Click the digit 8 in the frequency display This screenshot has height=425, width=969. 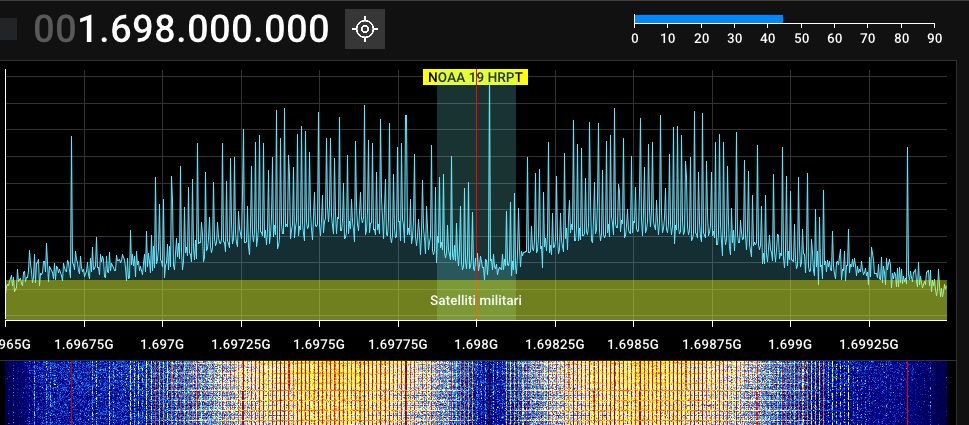171,30
